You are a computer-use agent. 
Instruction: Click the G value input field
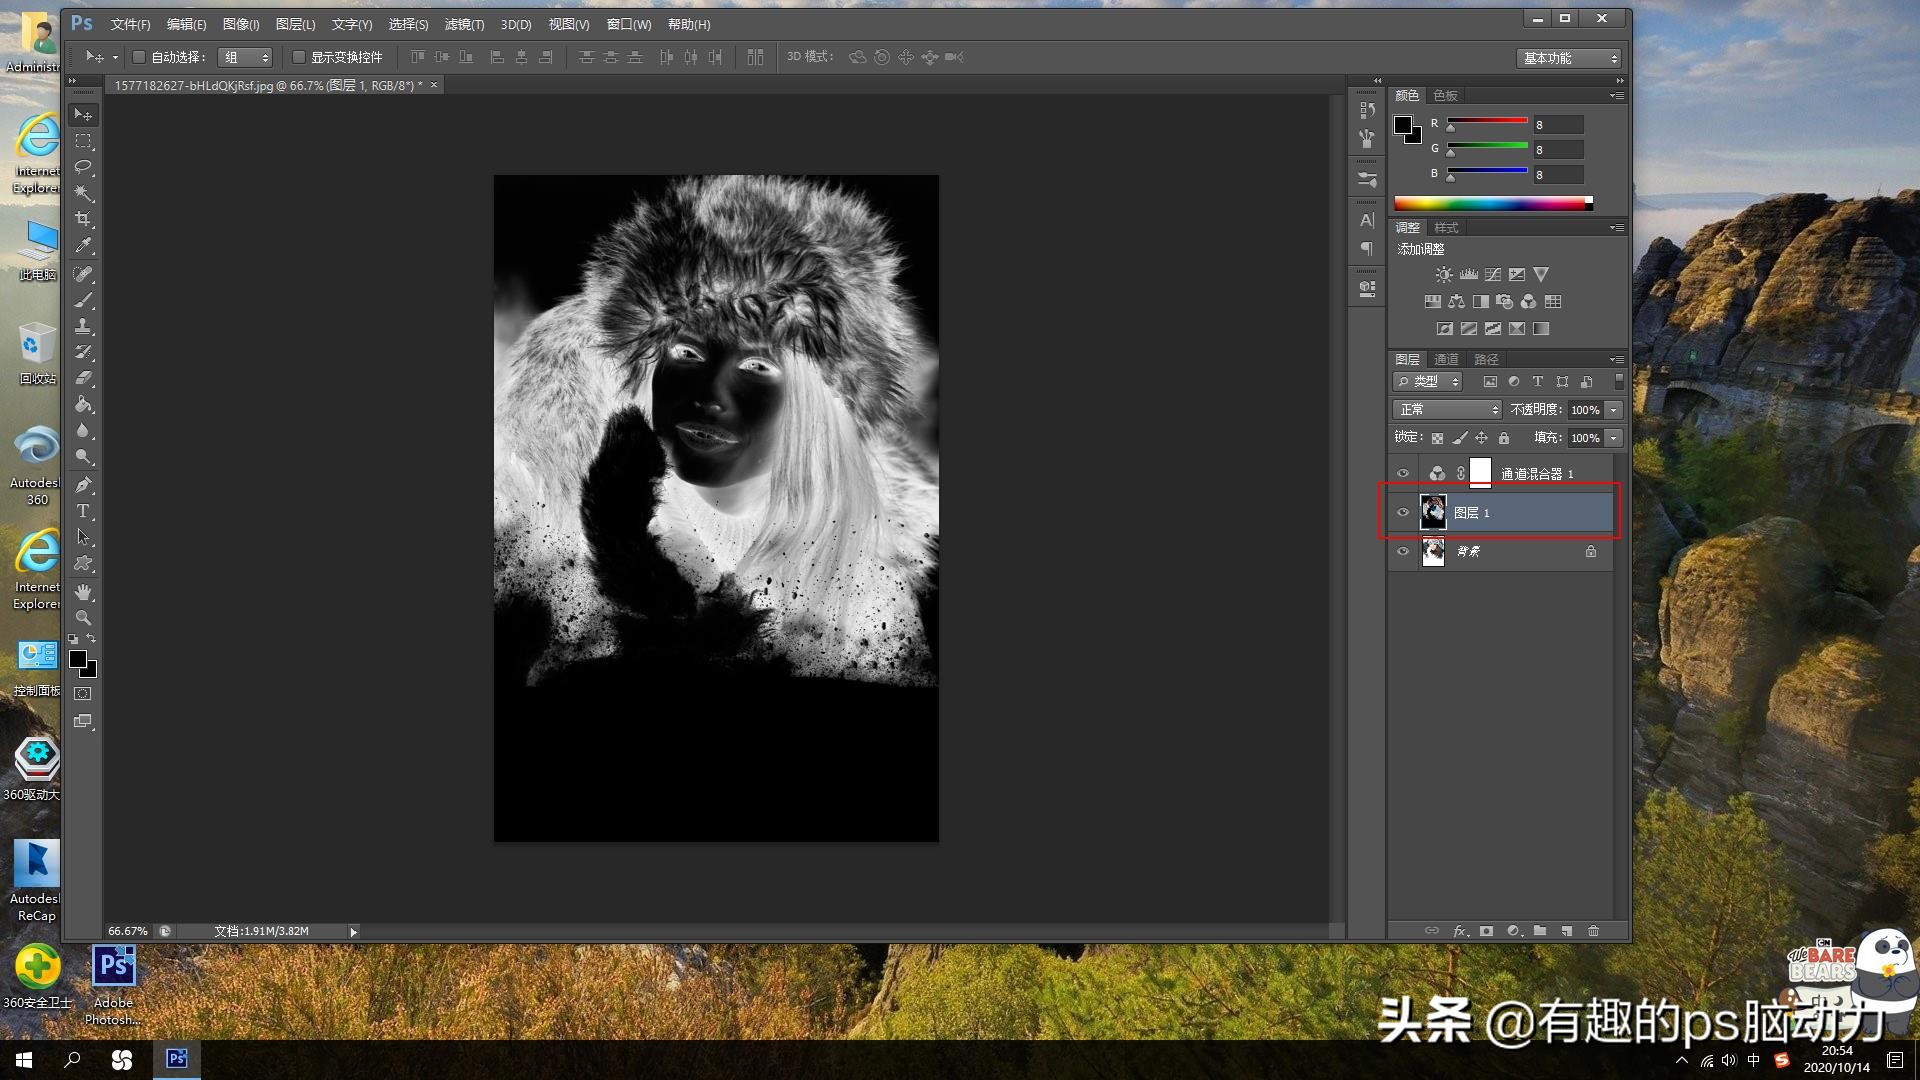click(x=1558, y=150)
